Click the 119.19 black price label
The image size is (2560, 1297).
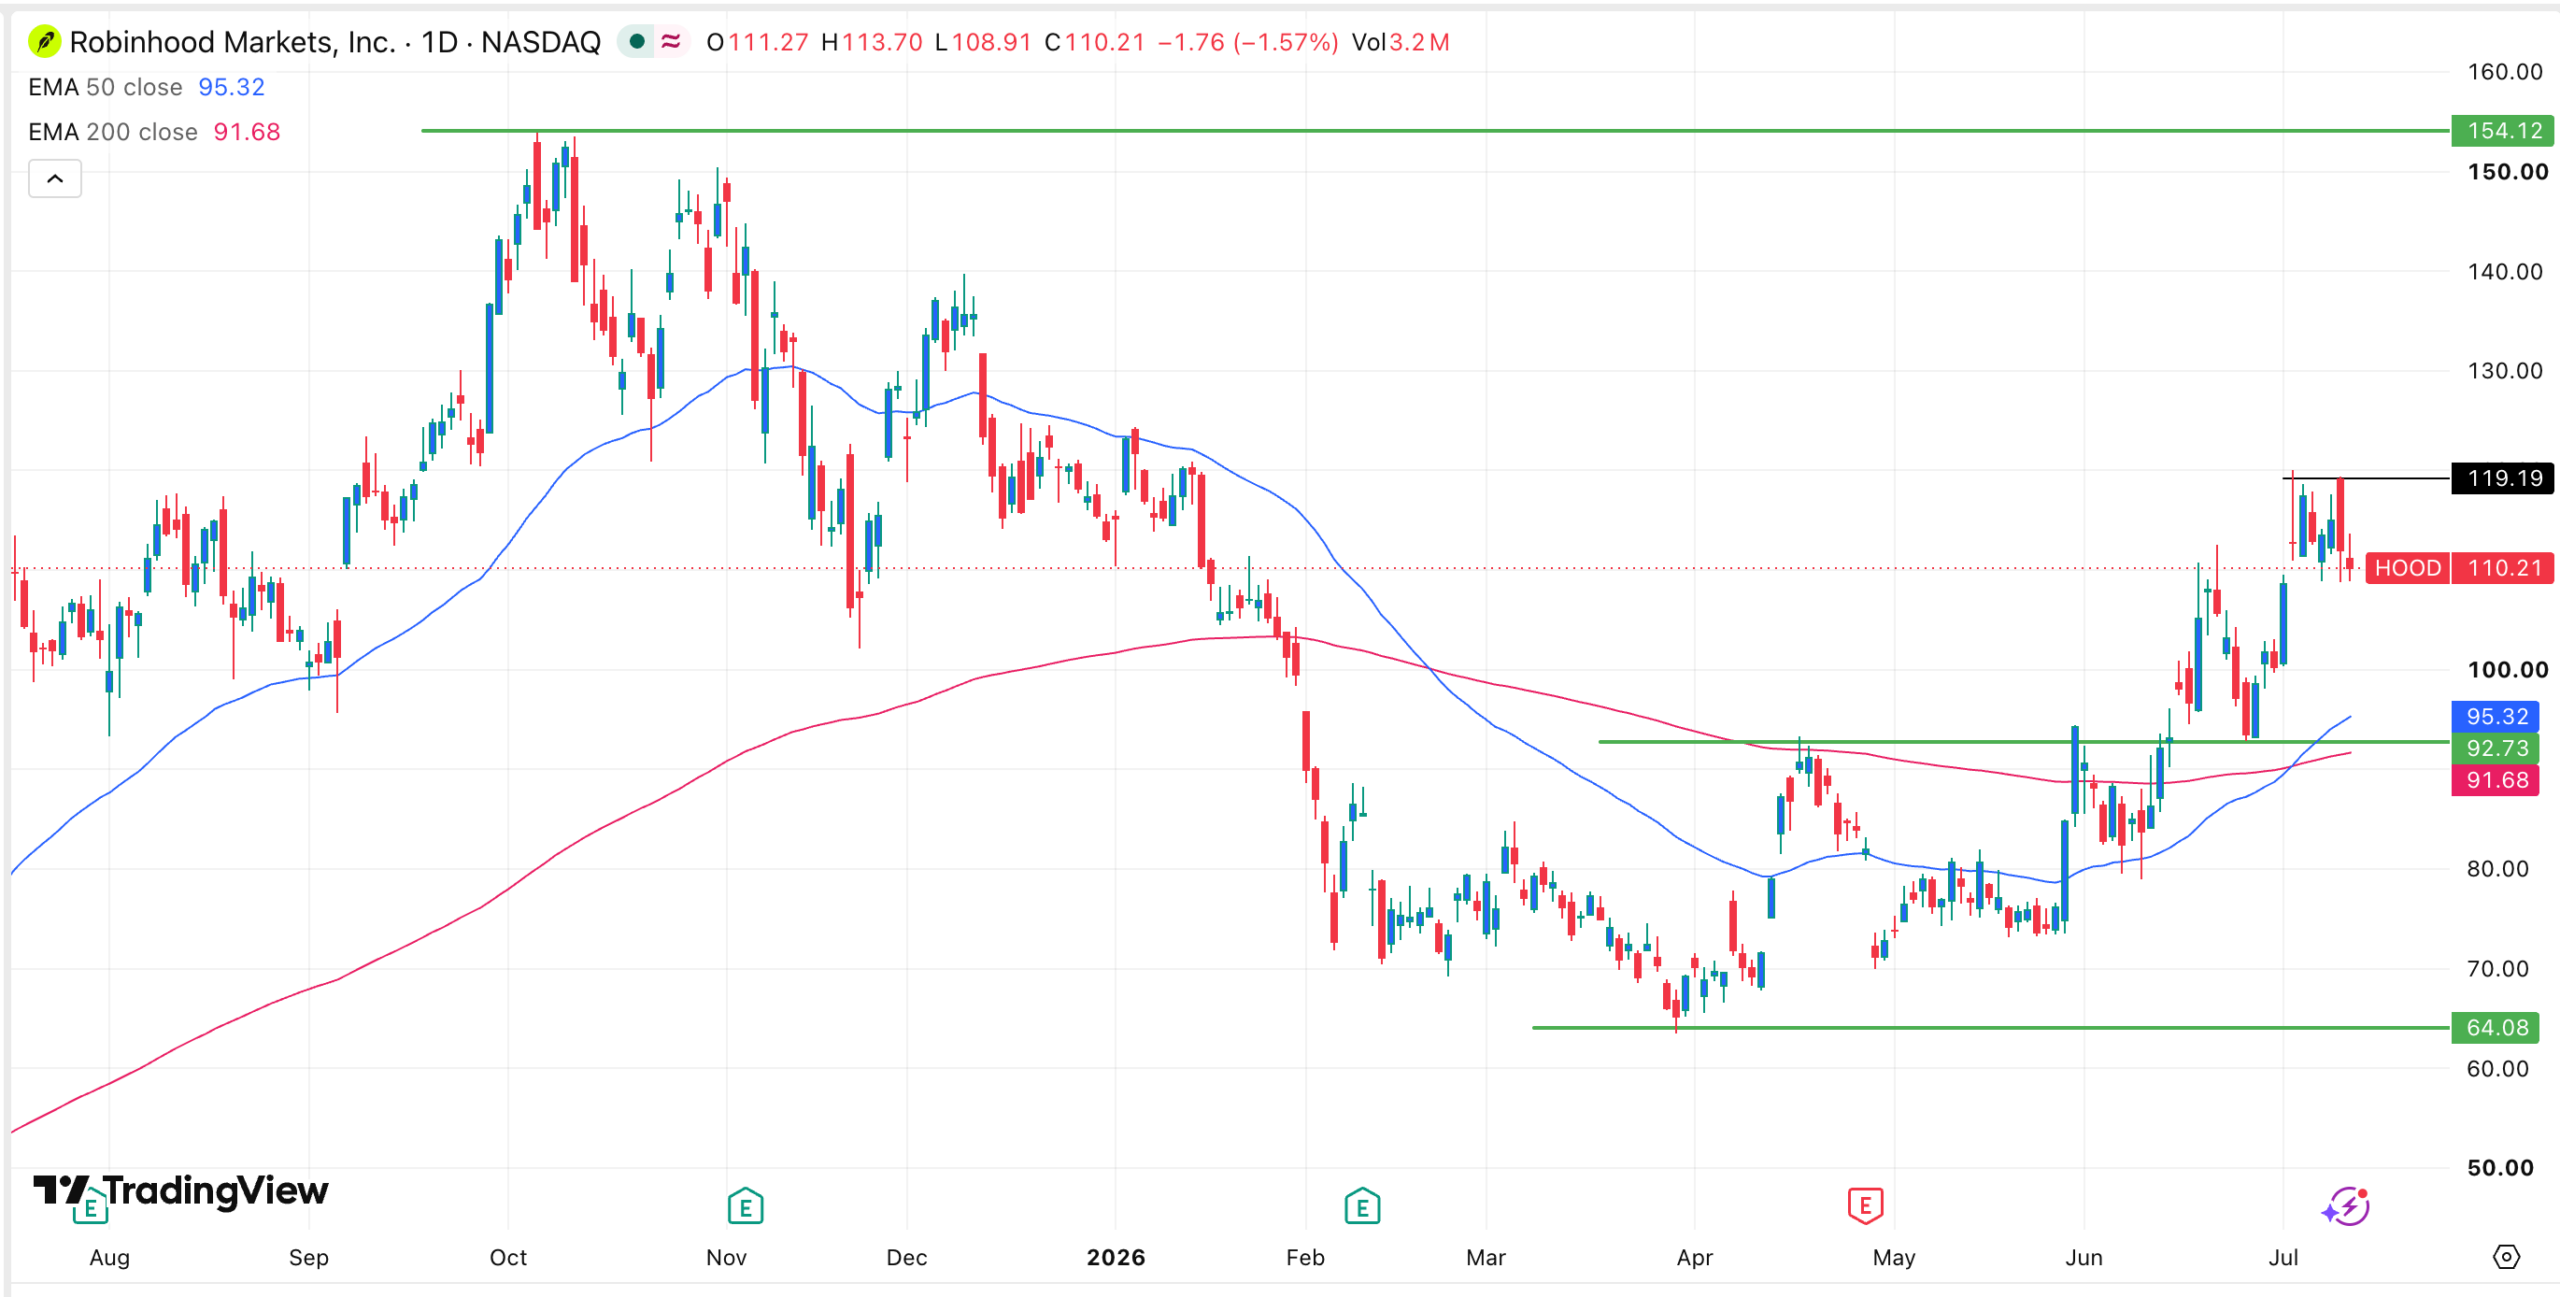pyautogui.click(x=2503, y=478)
